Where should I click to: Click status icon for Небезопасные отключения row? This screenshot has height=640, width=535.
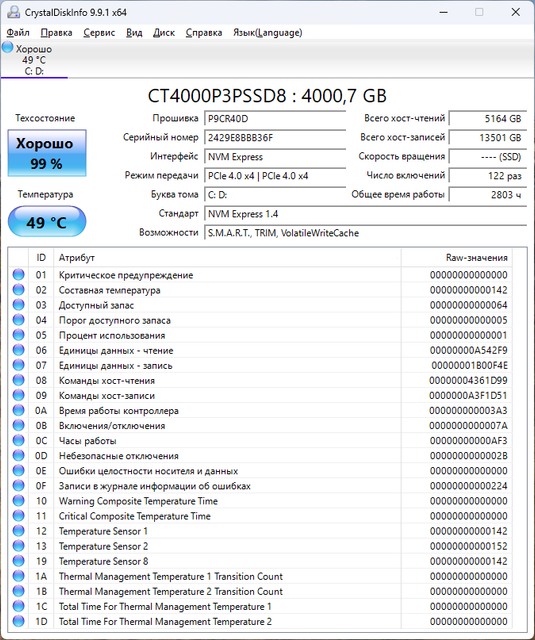(18, 456)
